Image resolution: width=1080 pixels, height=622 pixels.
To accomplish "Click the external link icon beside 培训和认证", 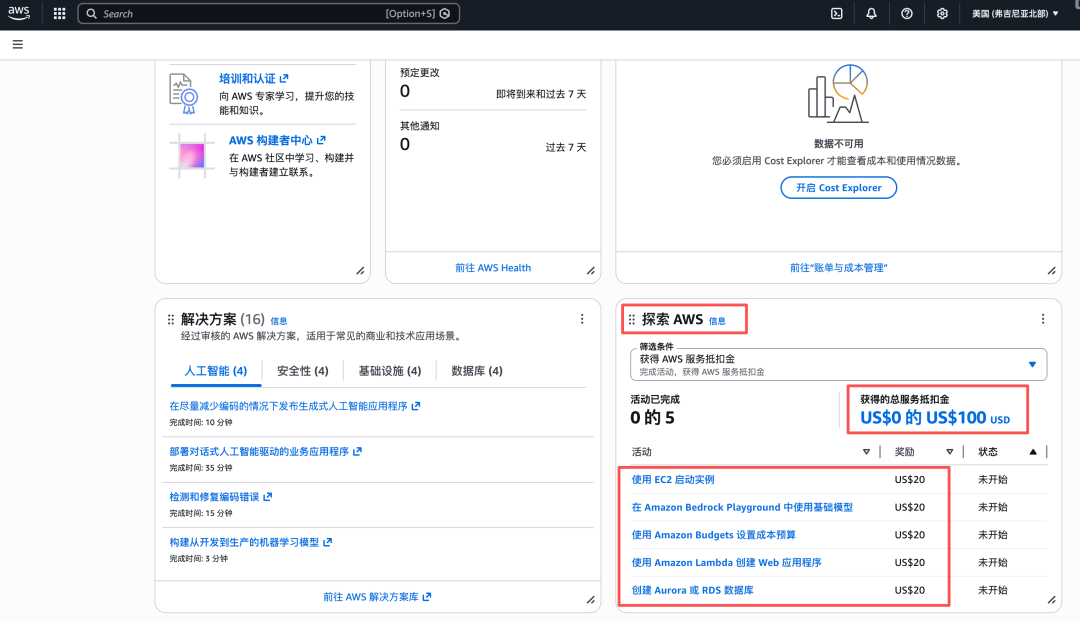I will [284, 79].
